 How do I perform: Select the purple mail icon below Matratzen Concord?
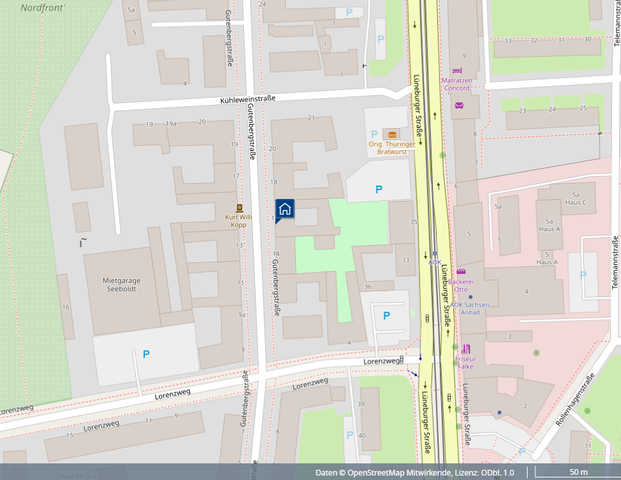(459, 104)
